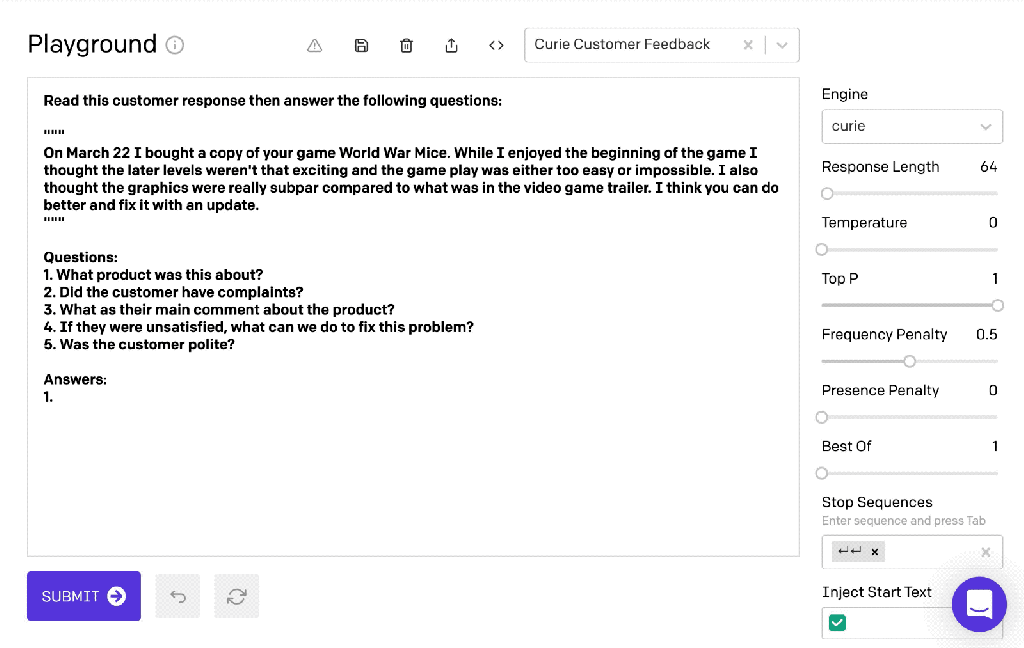The image size is (1024, 648).
Task: Open the Intercom chat bubble
Action: point(979,604)
